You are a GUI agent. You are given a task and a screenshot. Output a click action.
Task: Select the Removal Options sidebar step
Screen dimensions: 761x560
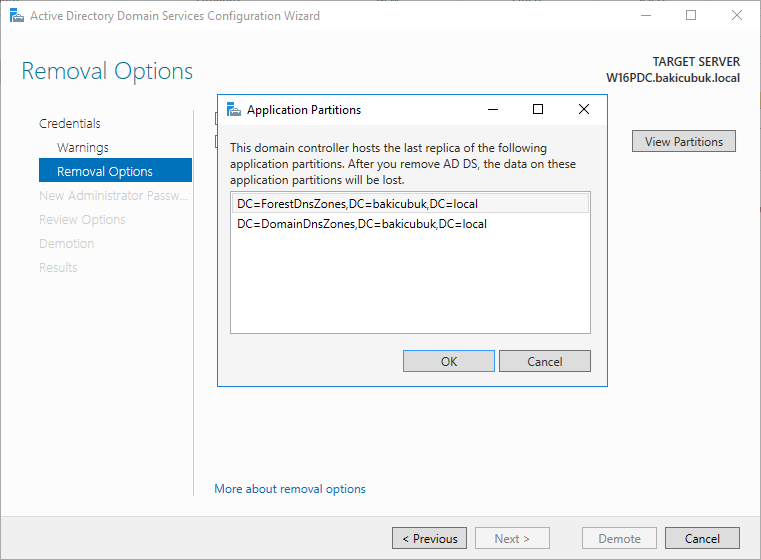pyautogui.click(x=116, y=170)
